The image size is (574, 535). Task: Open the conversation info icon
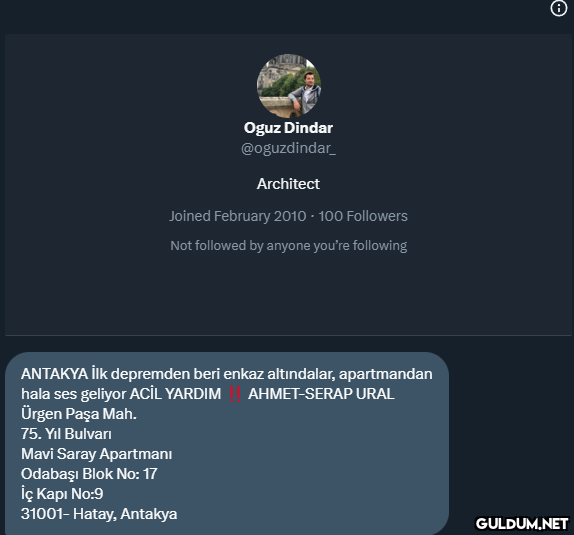click(559, 8)
